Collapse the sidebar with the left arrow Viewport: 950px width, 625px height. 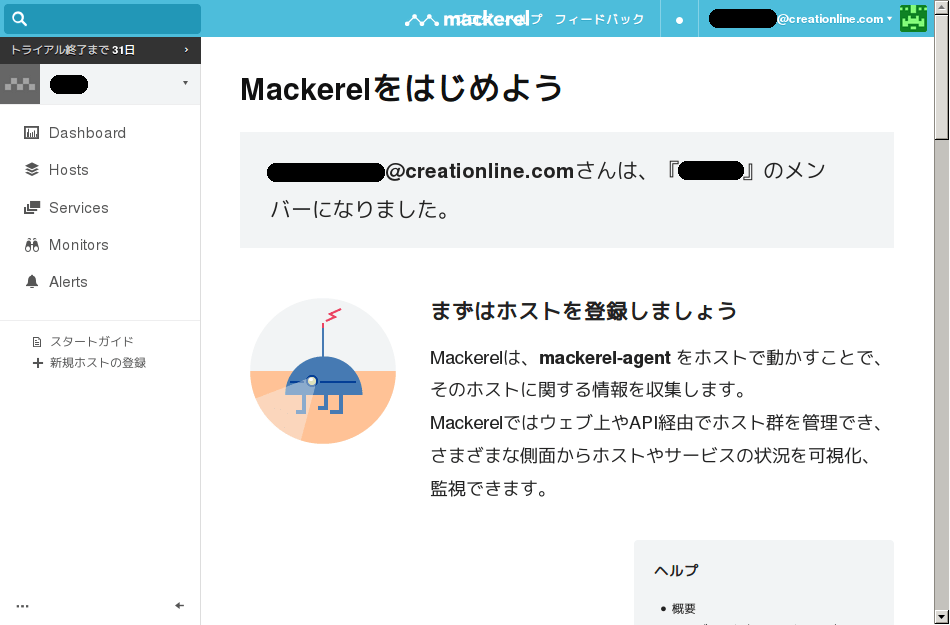click(x=179, y=606)
